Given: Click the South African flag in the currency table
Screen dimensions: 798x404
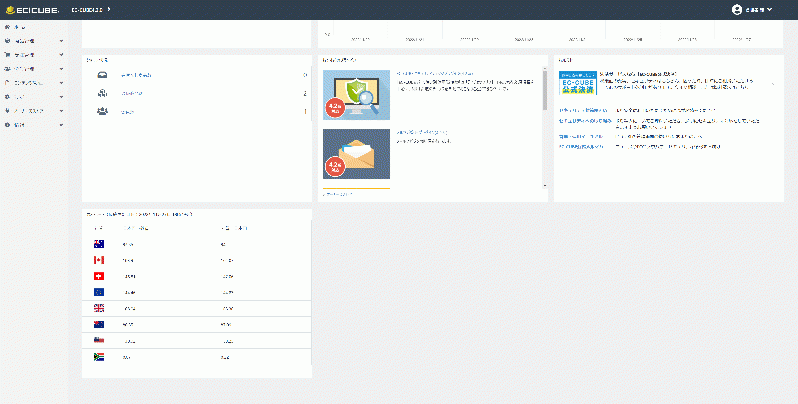Looking at the screenshot, I should [x=99, y=357].
